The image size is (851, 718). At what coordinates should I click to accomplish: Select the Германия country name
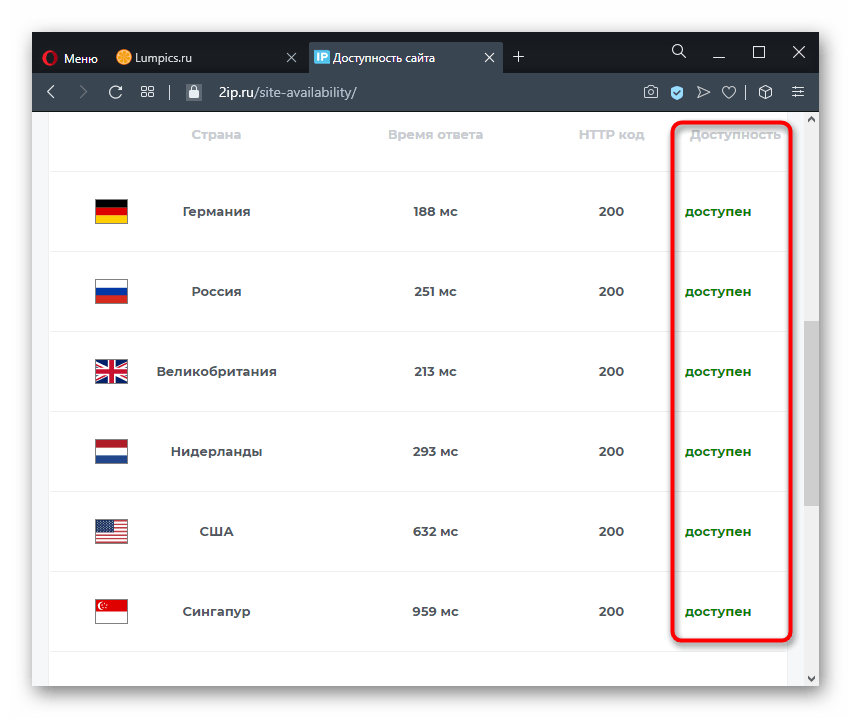[x=216, y=212]
